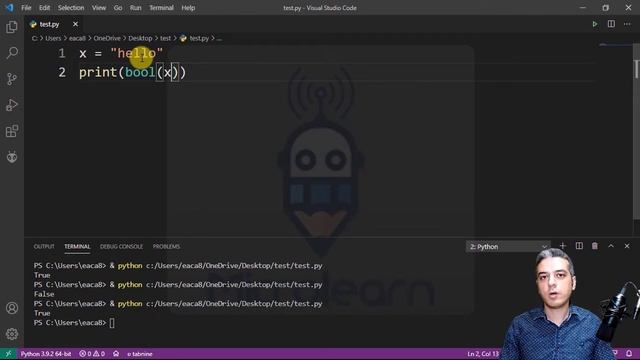Run Python file with the play icon

(595, 24)
